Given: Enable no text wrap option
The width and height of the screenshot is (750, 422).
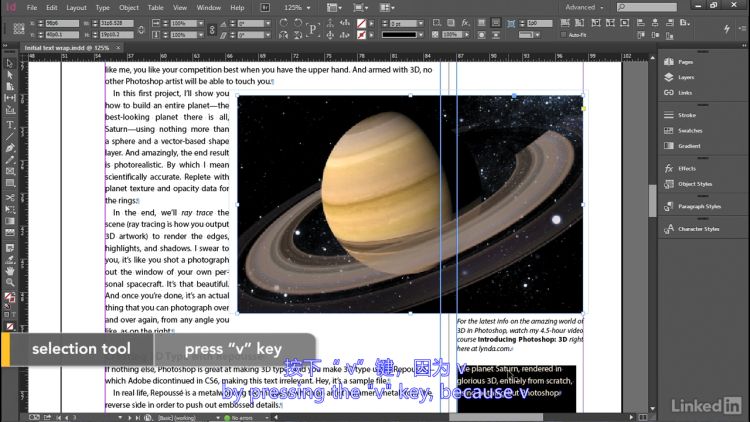Looking at the screenshot, I should [x=482, y=23].
